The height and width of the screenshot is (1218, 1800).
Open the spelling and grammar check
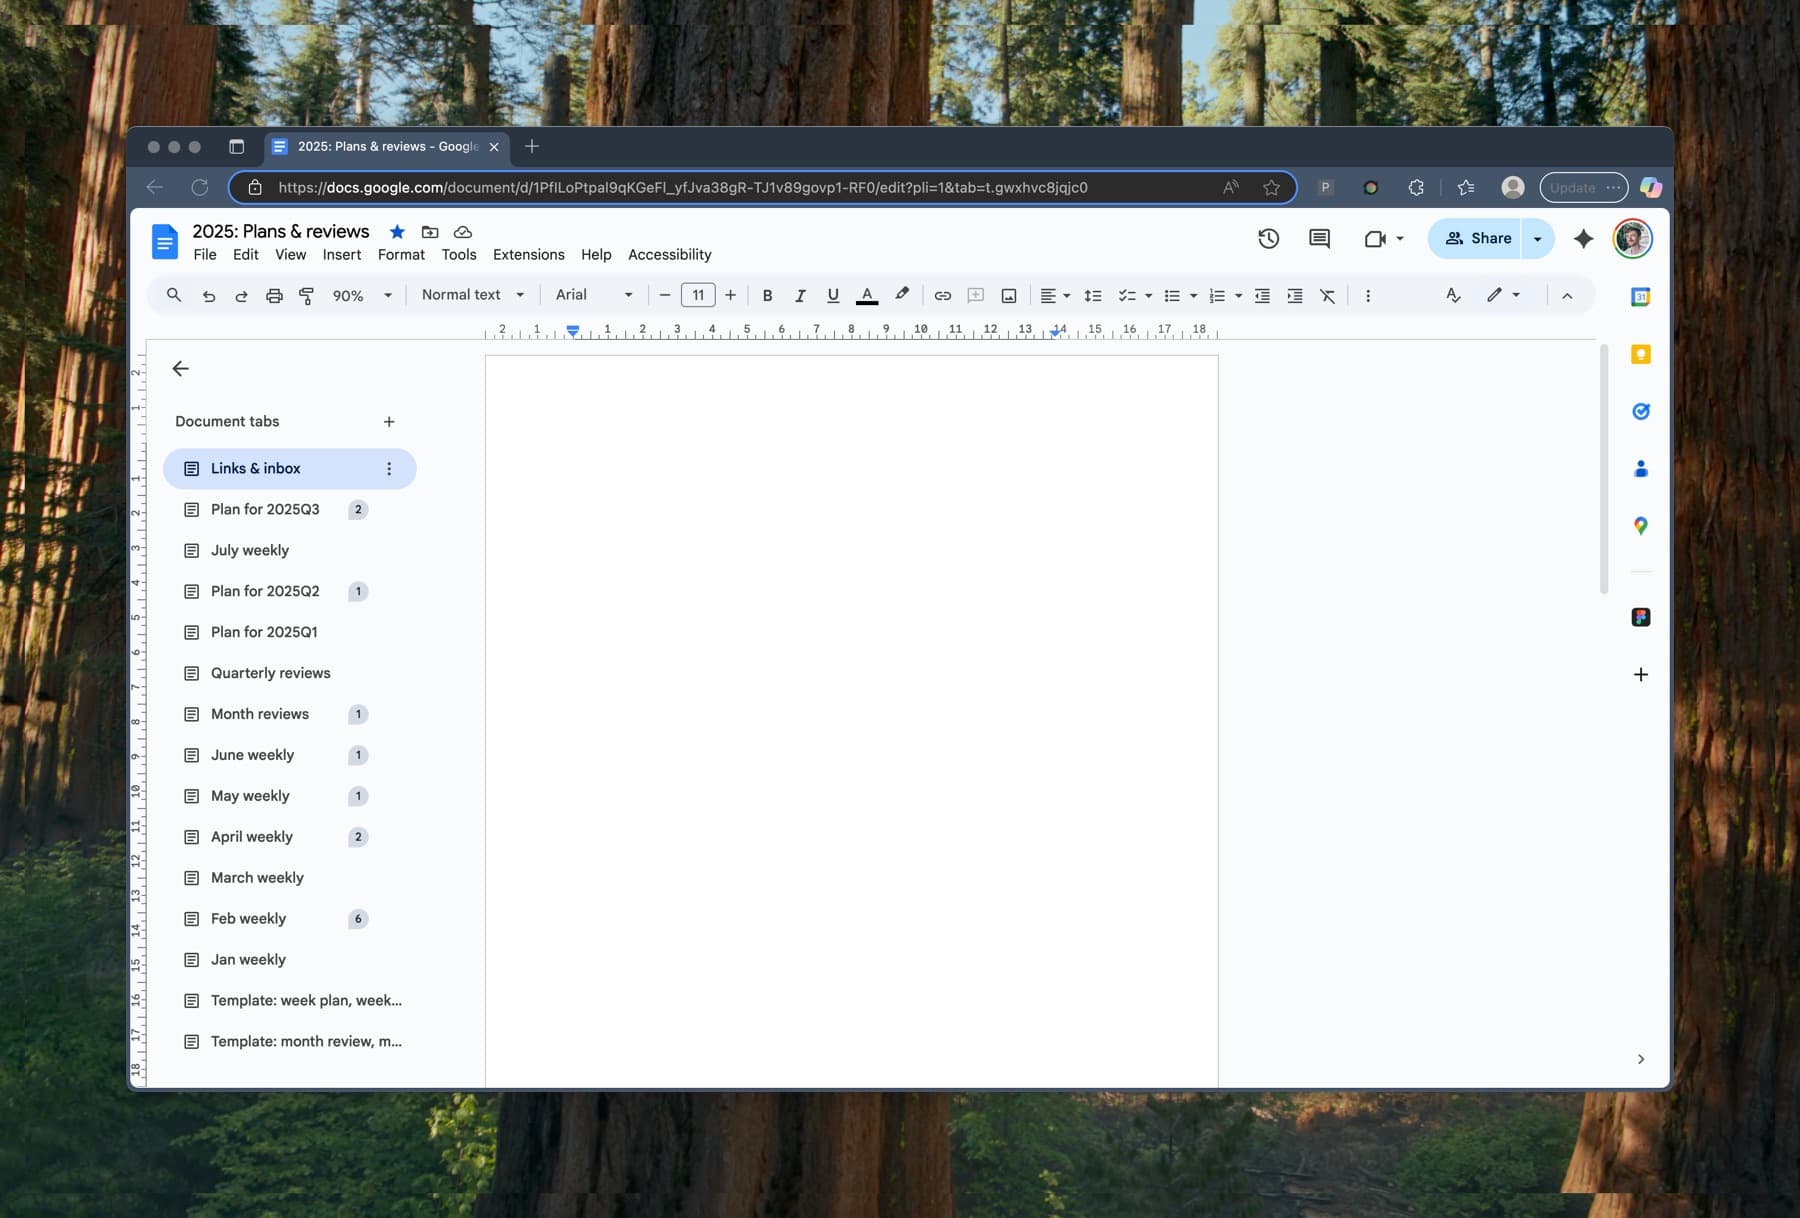pyautogui.click(x=1453, y=295)
